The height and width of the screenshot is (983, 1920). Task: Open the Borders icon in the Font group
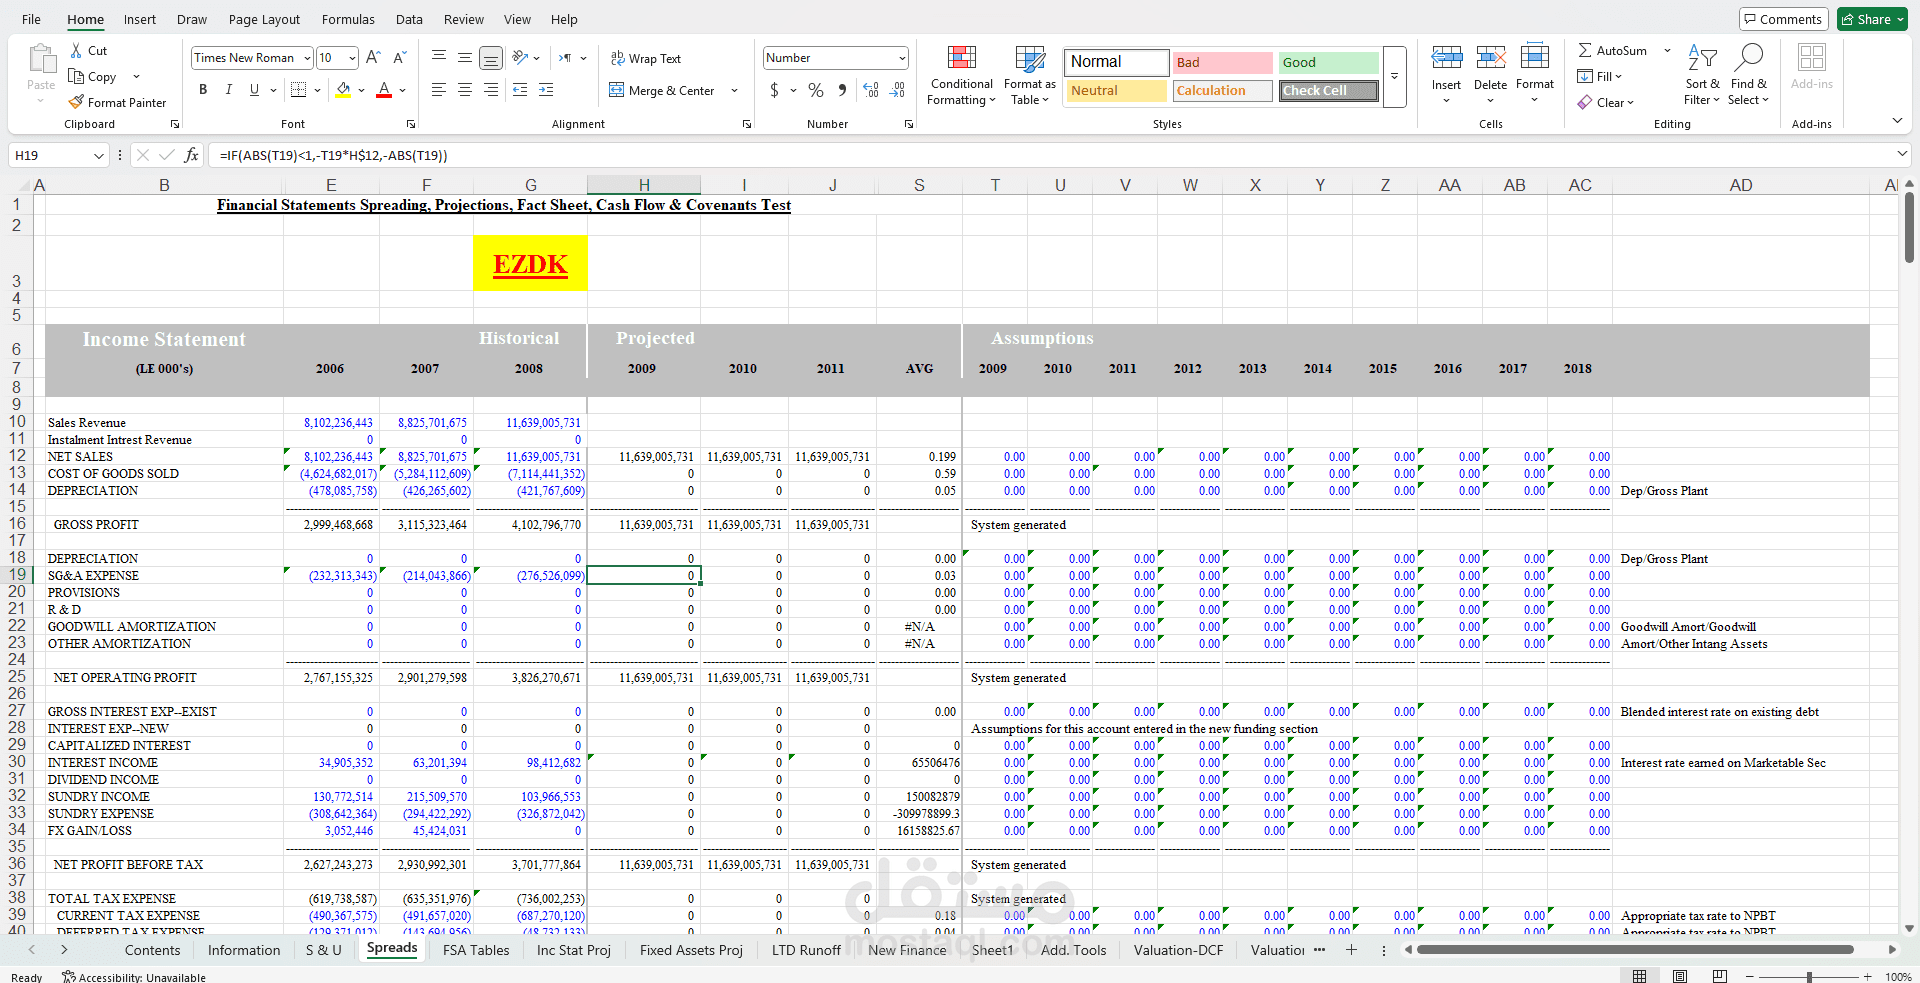click(x=298, y=90)
